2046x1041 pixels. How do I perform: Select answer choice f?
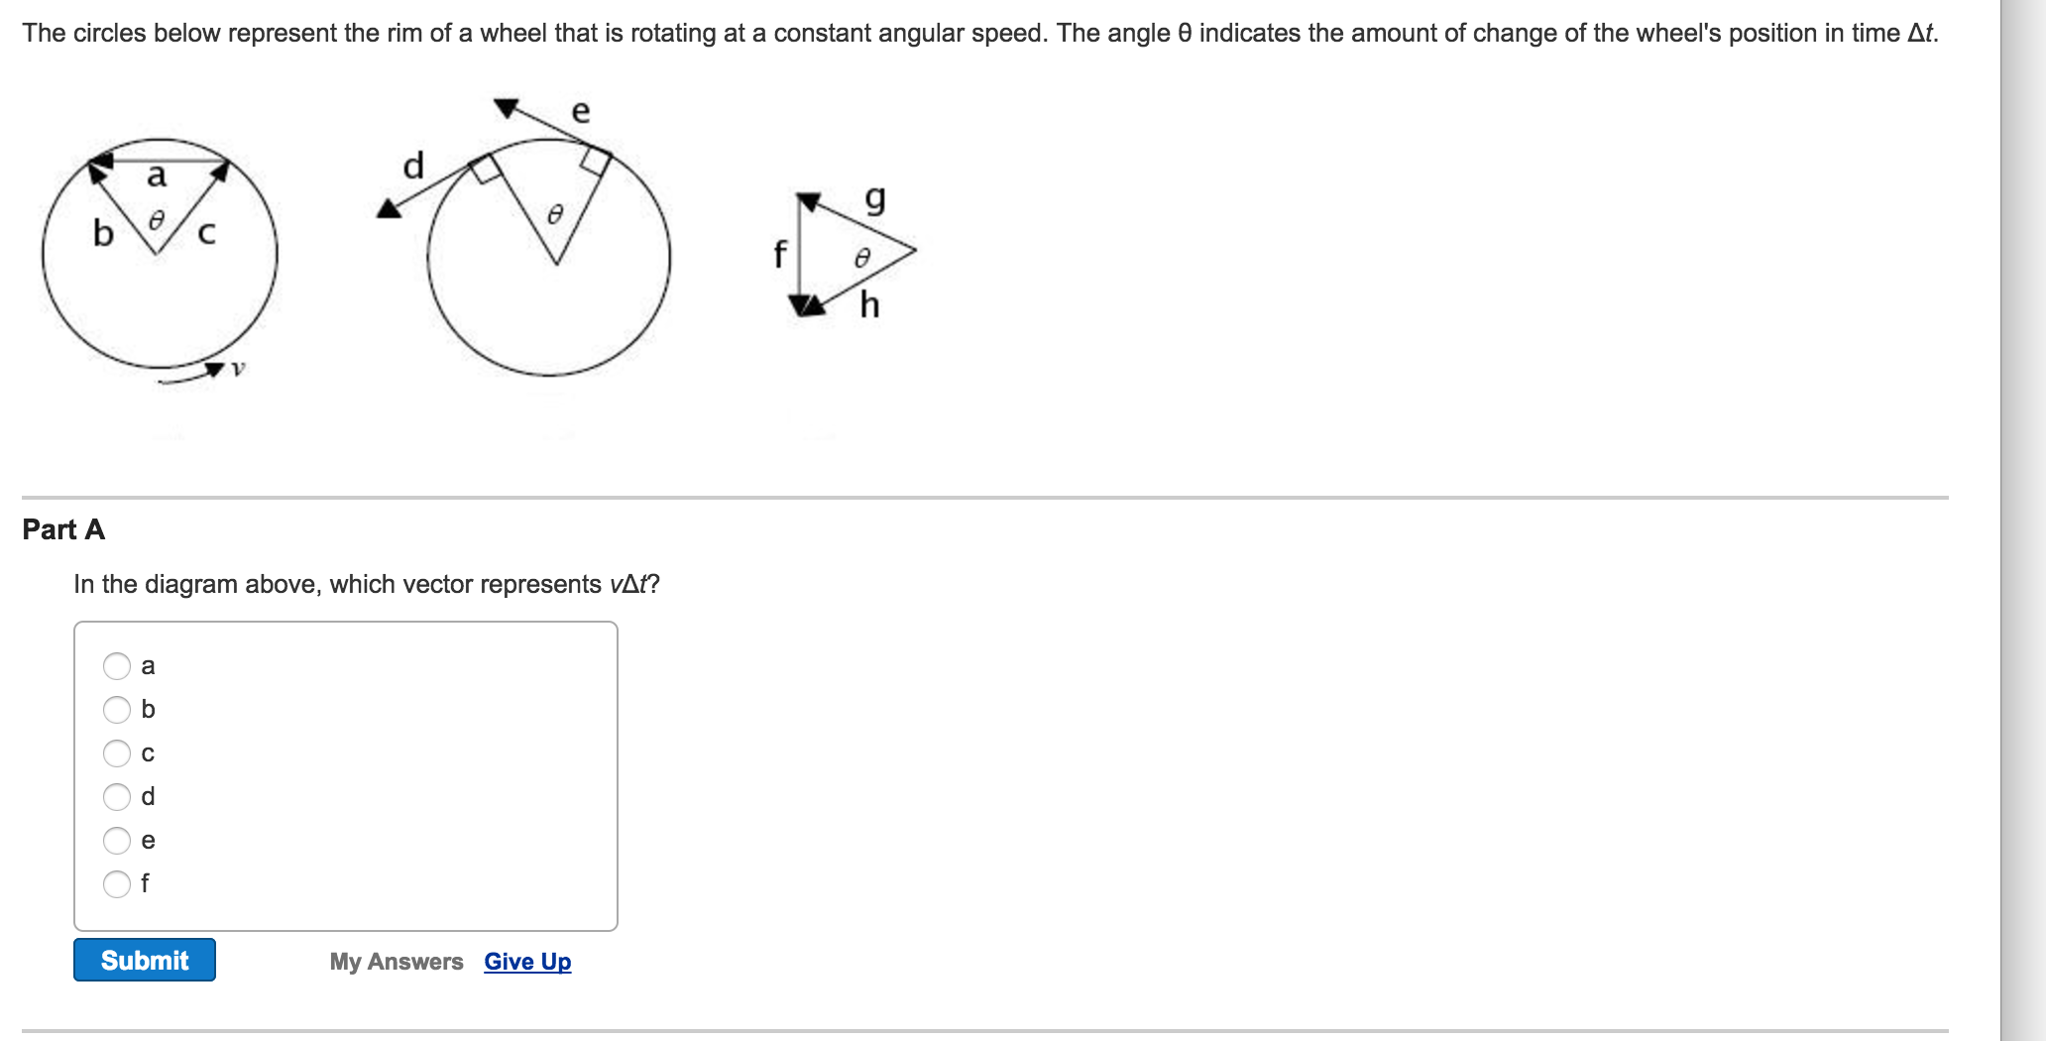tap(117, 882)
